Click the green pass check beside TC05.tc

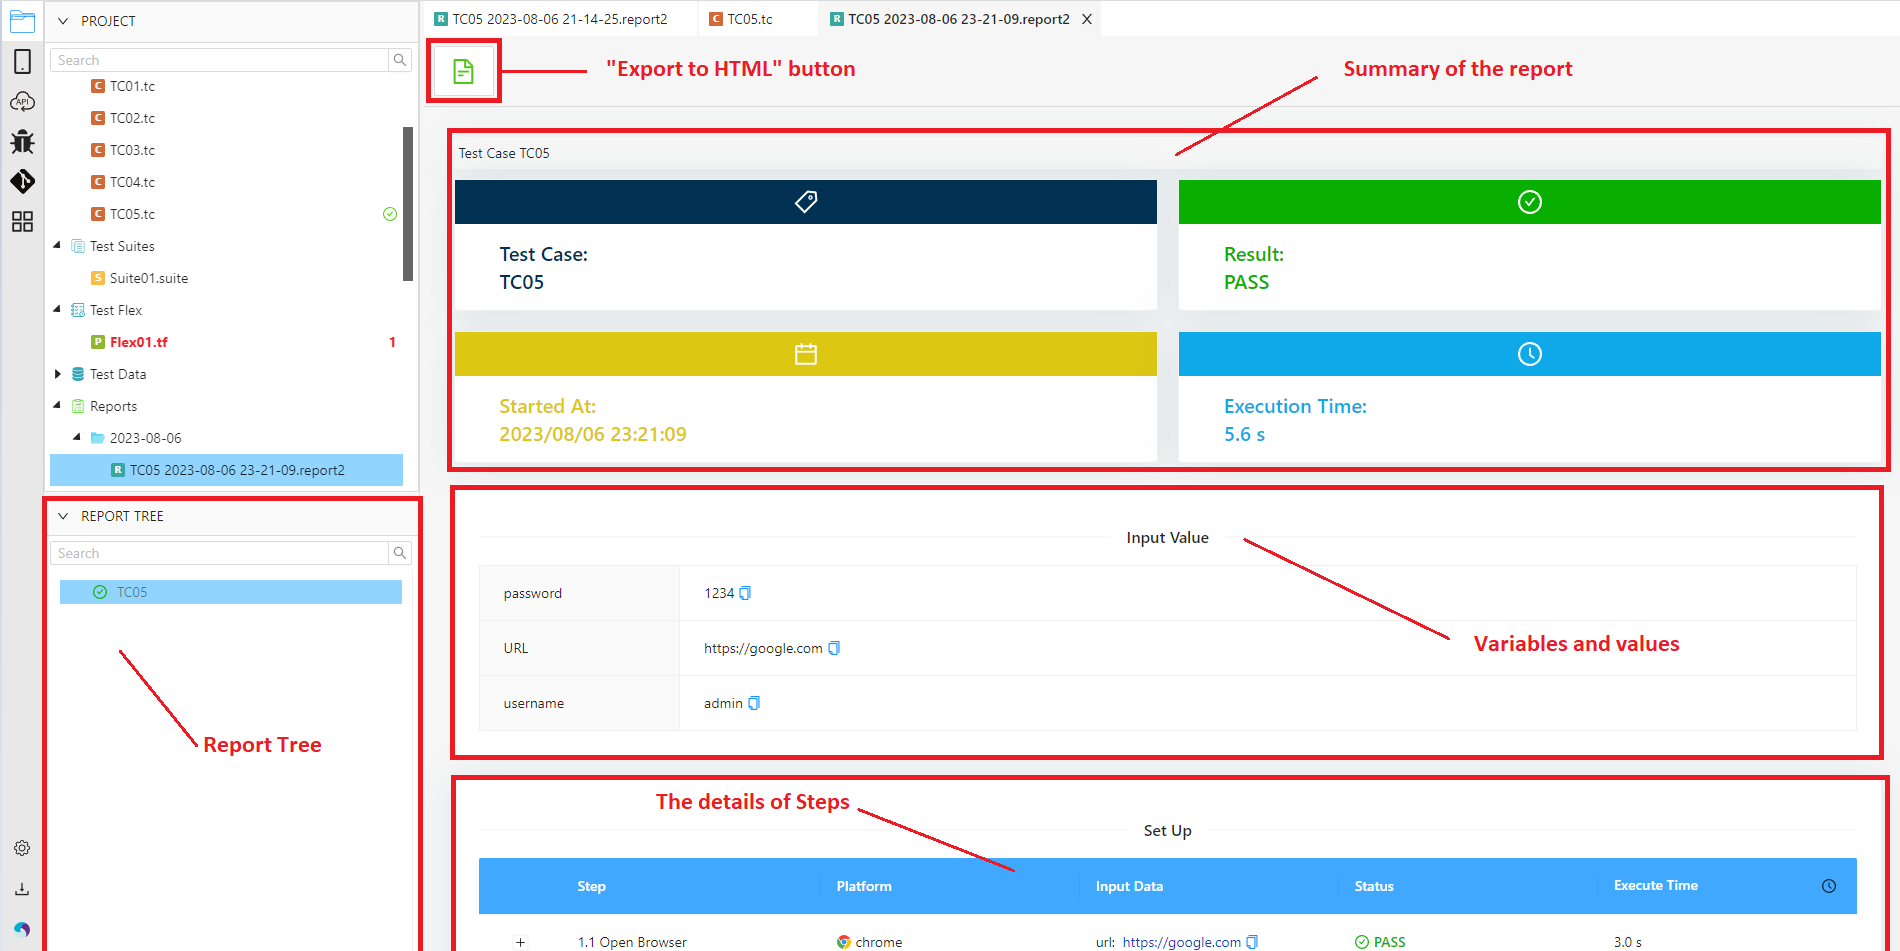point(390,214)
